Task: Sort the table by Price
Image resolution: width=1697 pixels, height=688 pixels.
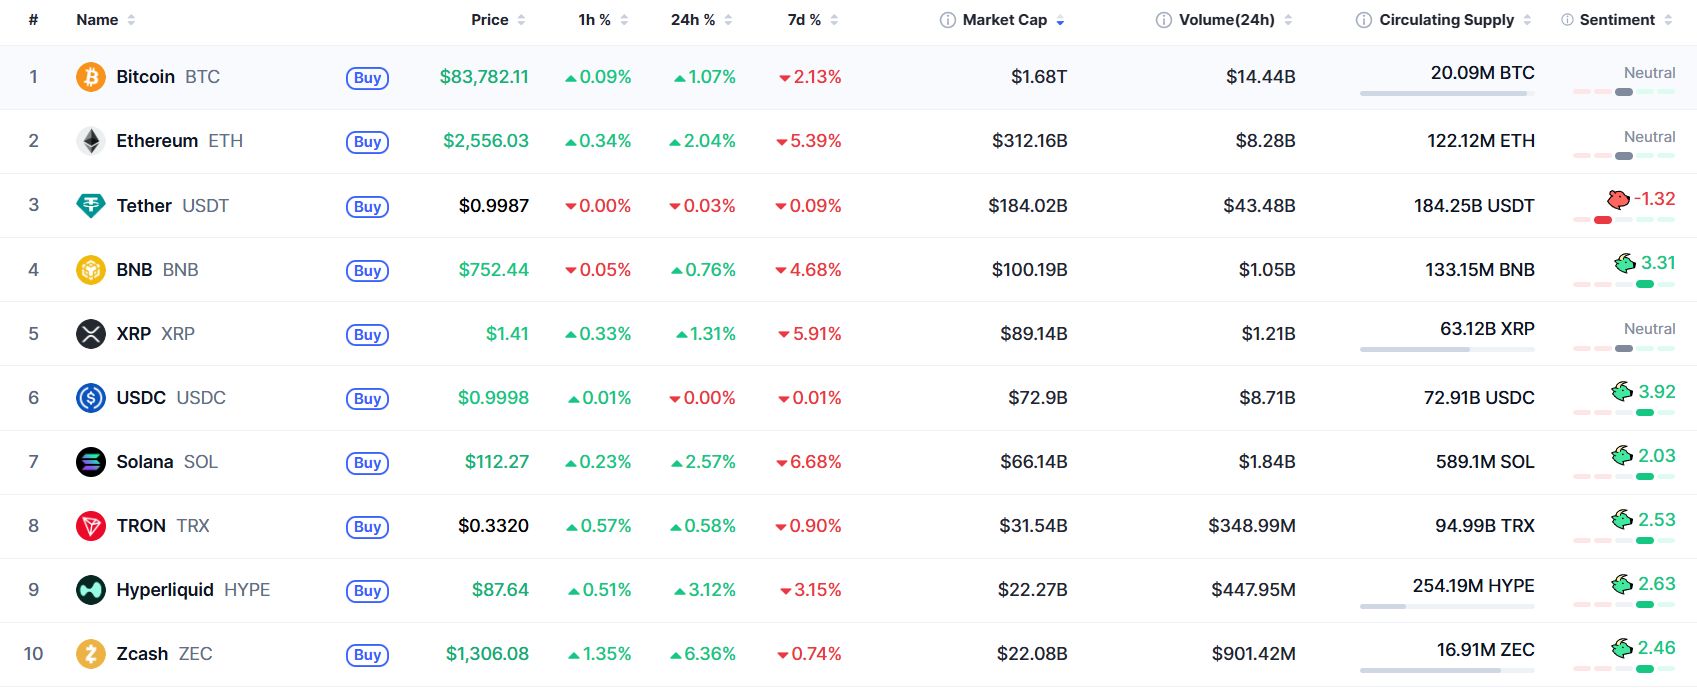Action: click(x=498, y=20)
